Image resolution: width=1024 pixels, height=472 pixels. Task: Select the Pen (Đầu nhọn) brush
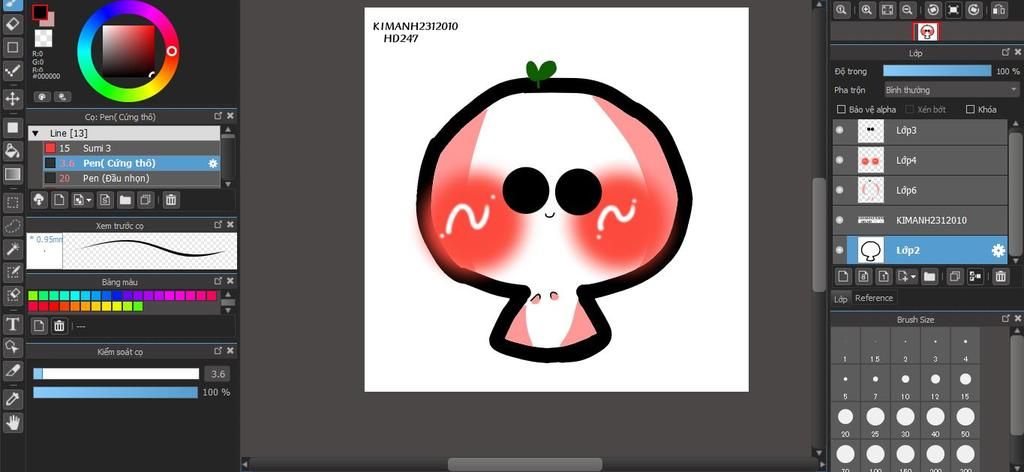(132, 178)
